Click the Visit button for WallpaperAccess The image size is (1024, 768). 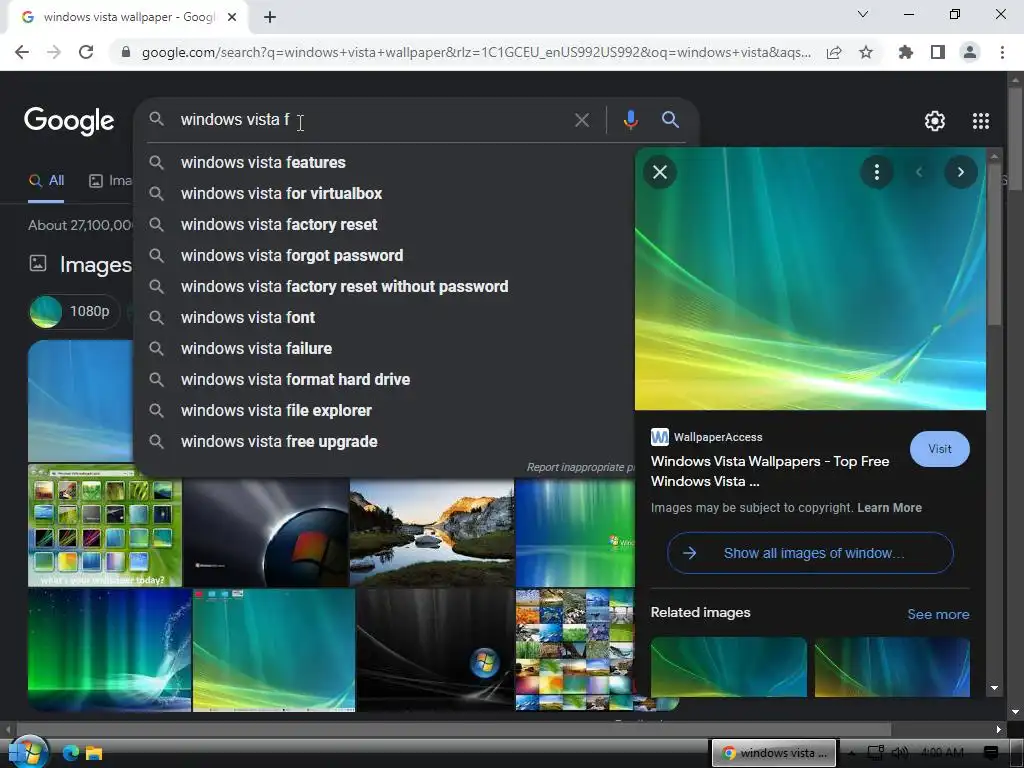pyautogui.click(x=940, y=449)
